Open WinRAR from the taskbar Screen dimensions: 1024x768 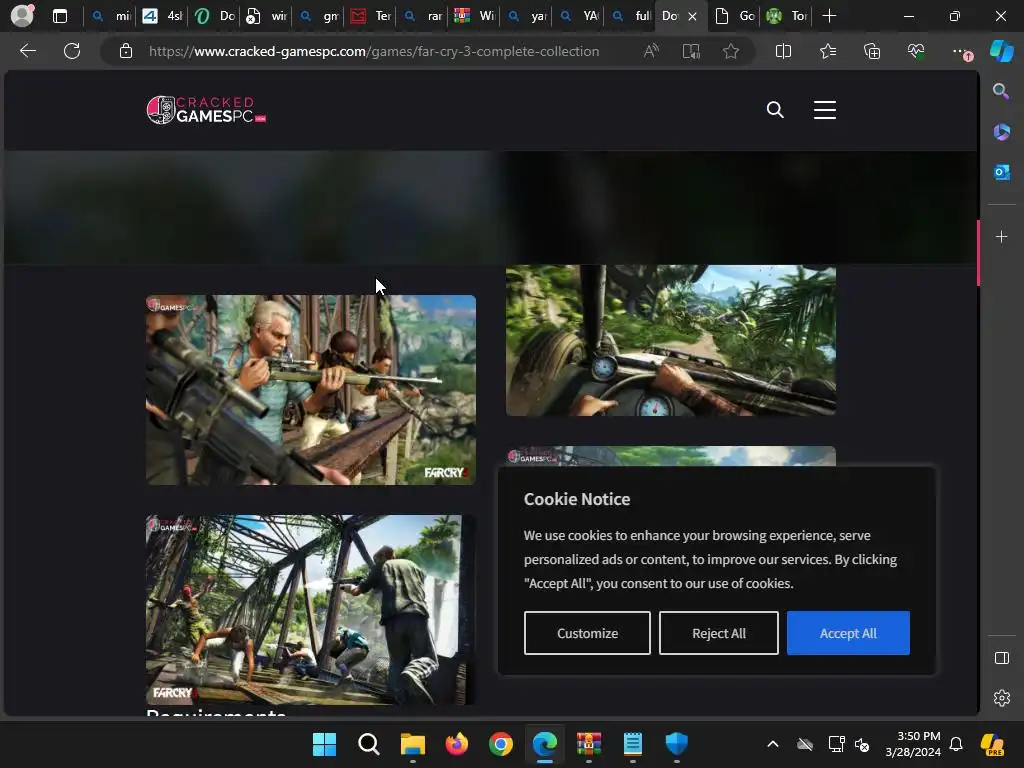click(589, 744)
